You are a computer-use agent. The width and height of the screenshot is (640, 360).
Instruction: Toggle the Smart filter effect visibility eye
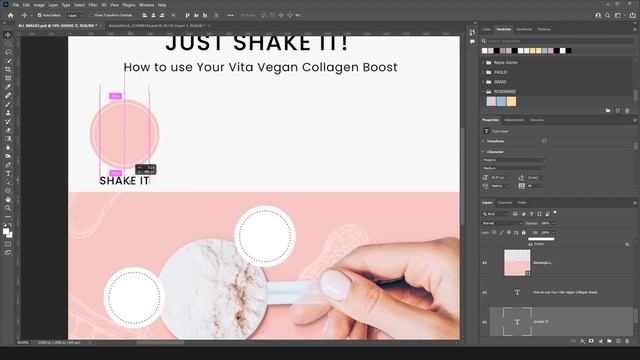tap(531, 244)
